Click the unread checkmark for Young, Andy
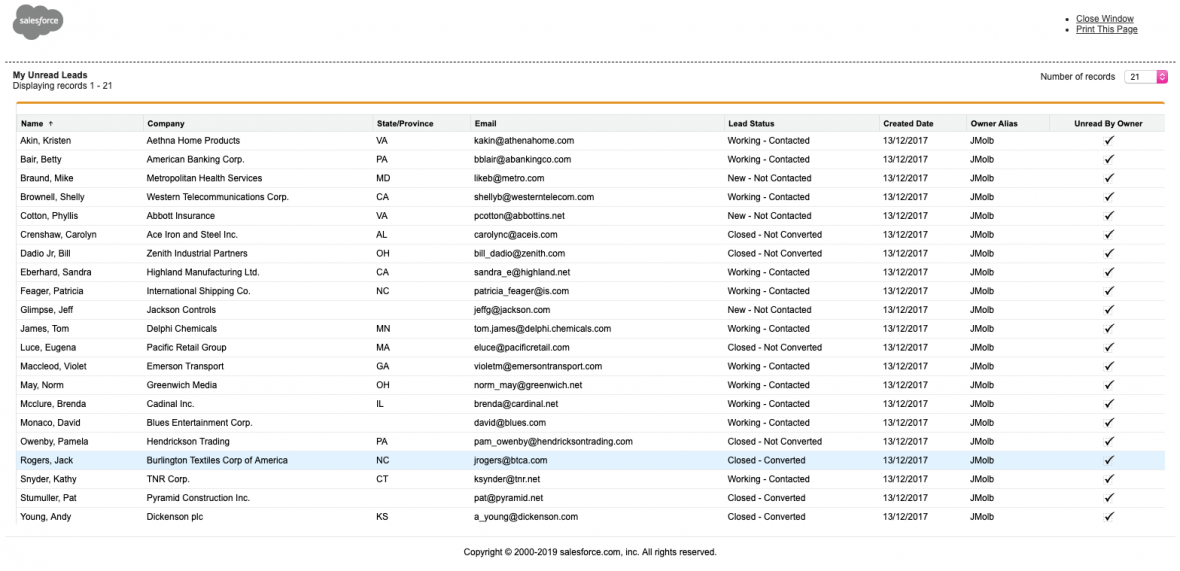 coord(1109,517)
